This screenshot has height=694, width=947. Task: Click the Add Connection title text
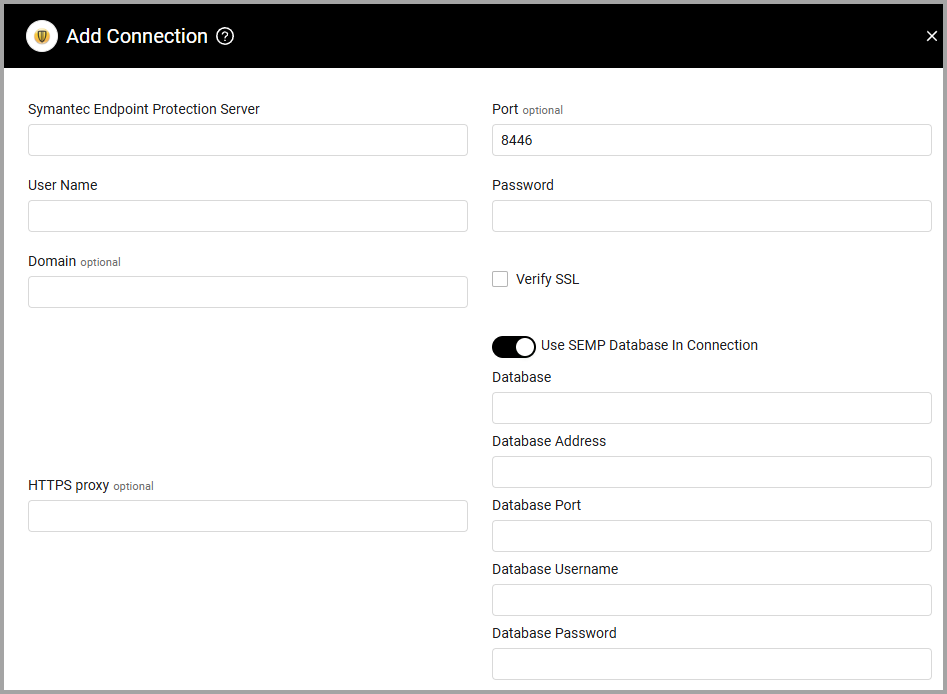point(137,37)
